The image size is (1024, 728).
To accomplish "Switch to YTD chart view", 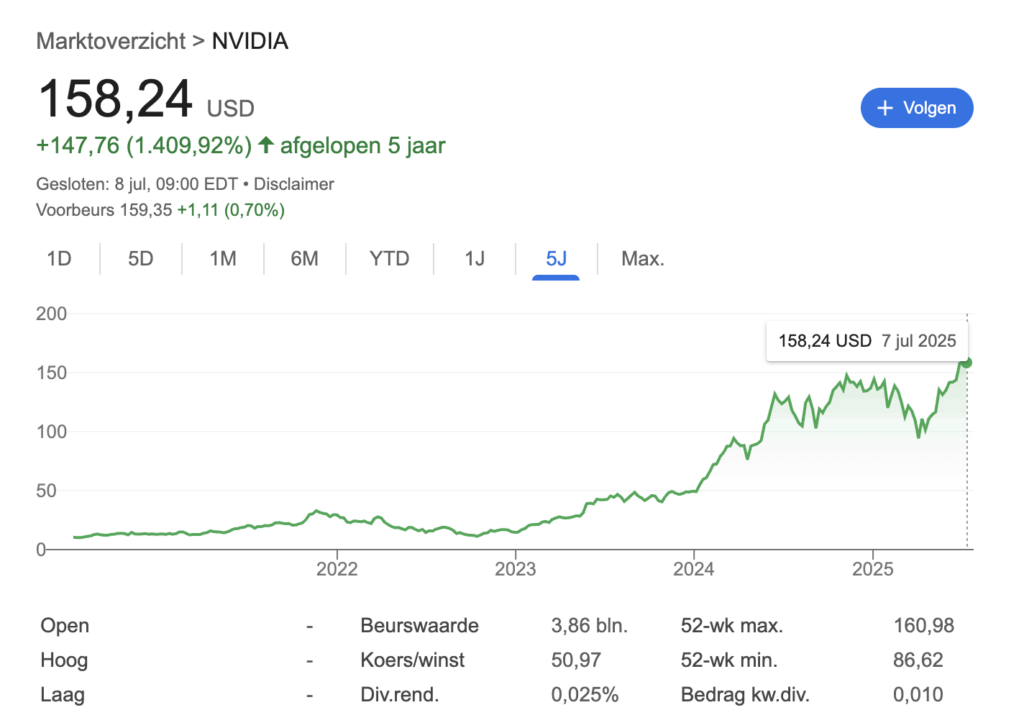I will [x=389, y=259].
